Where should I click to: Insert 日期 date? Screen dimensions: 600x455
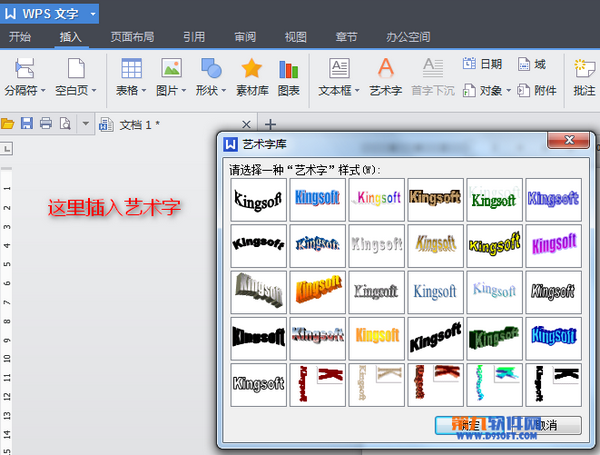tap(482, 64)
